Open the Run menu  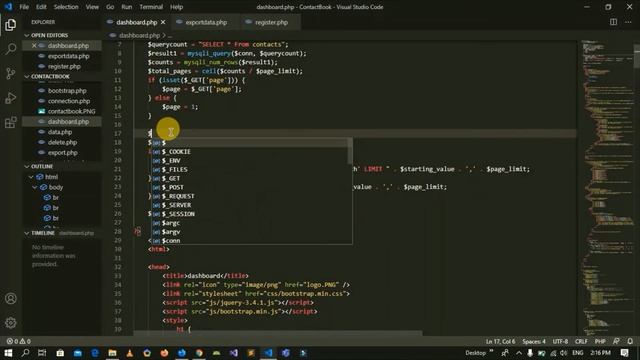tap(127, 7)
